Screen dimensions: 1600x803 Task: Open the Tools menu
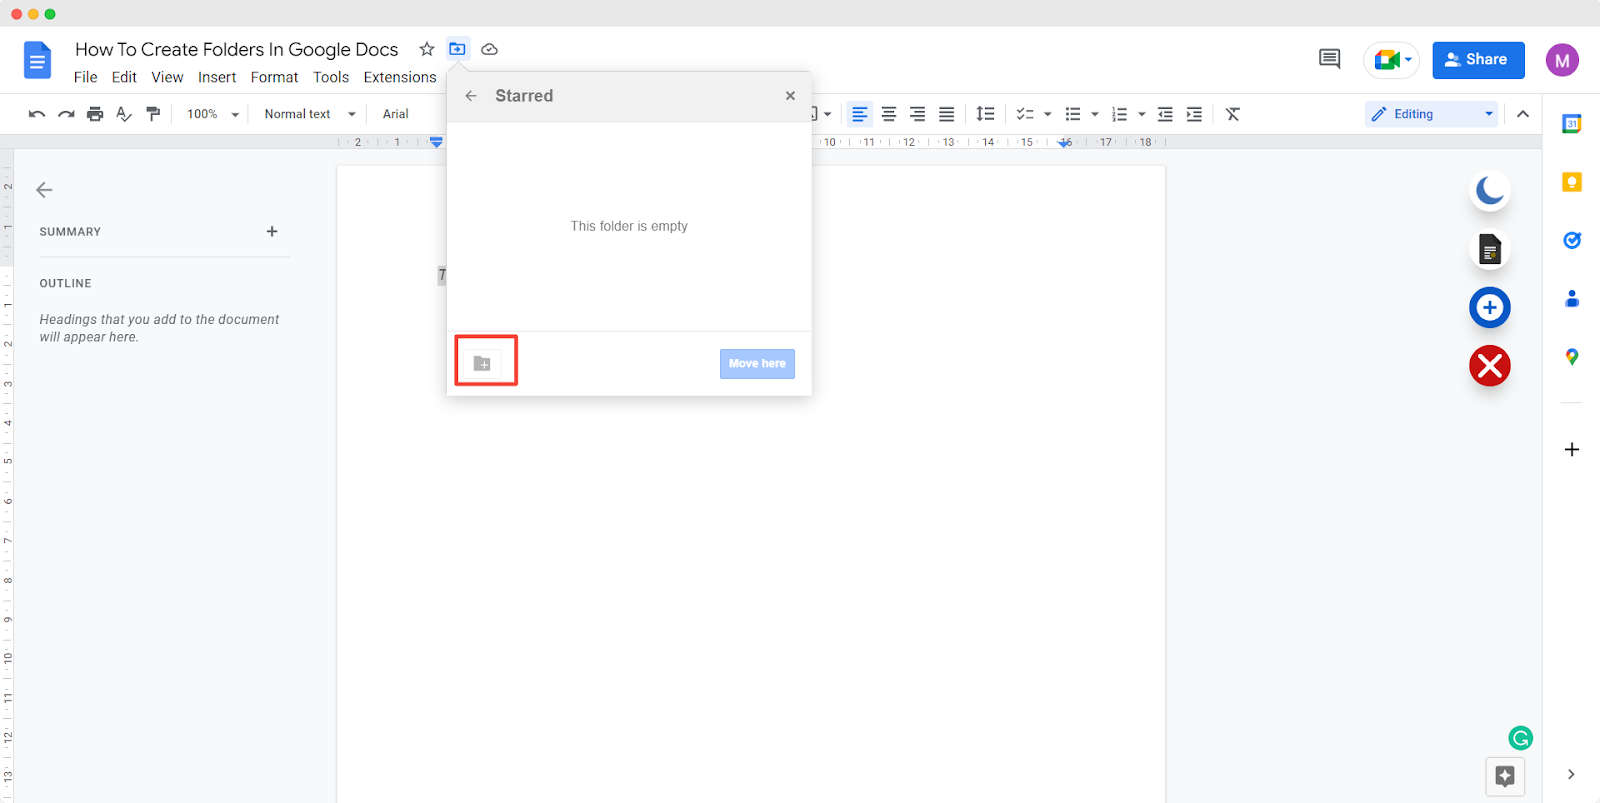point(331,77)
